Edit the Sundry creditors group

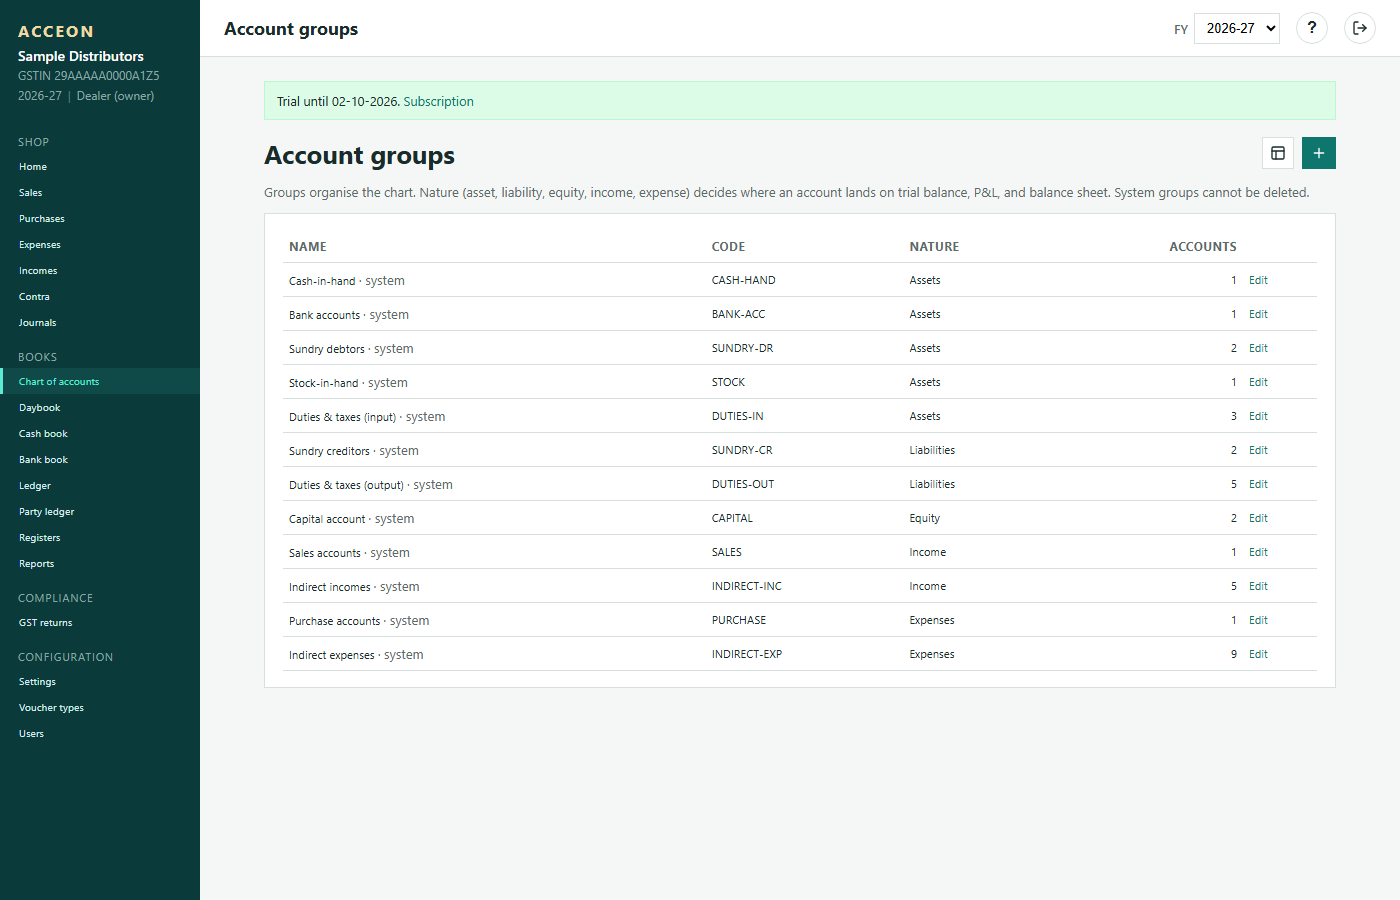coord(1258,450)
